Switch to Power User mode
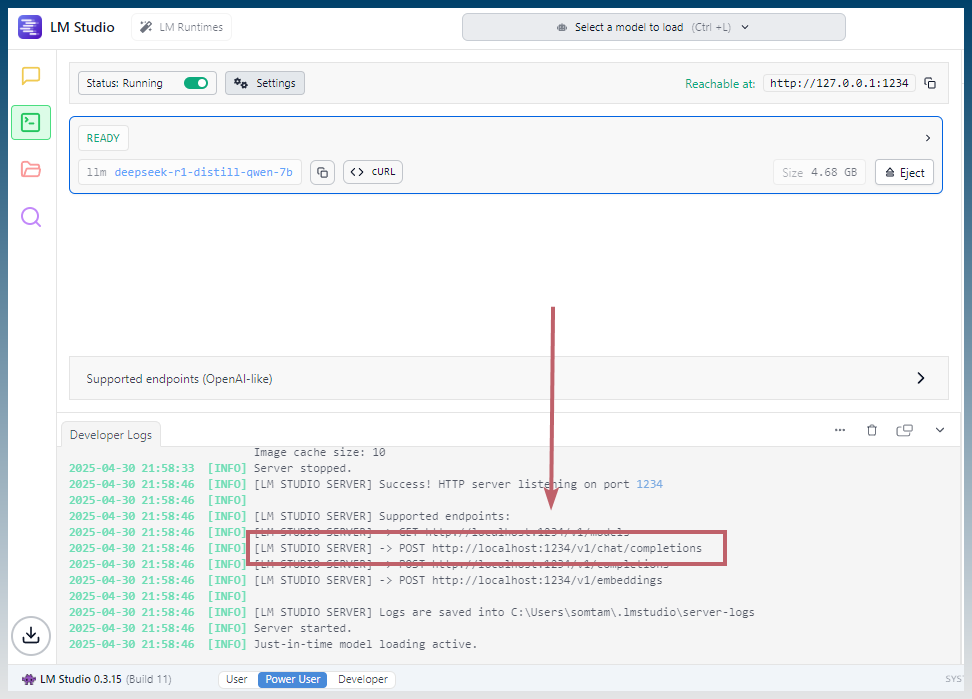Image resolution: width=972 pixels, height=699 pixels. 293,679
